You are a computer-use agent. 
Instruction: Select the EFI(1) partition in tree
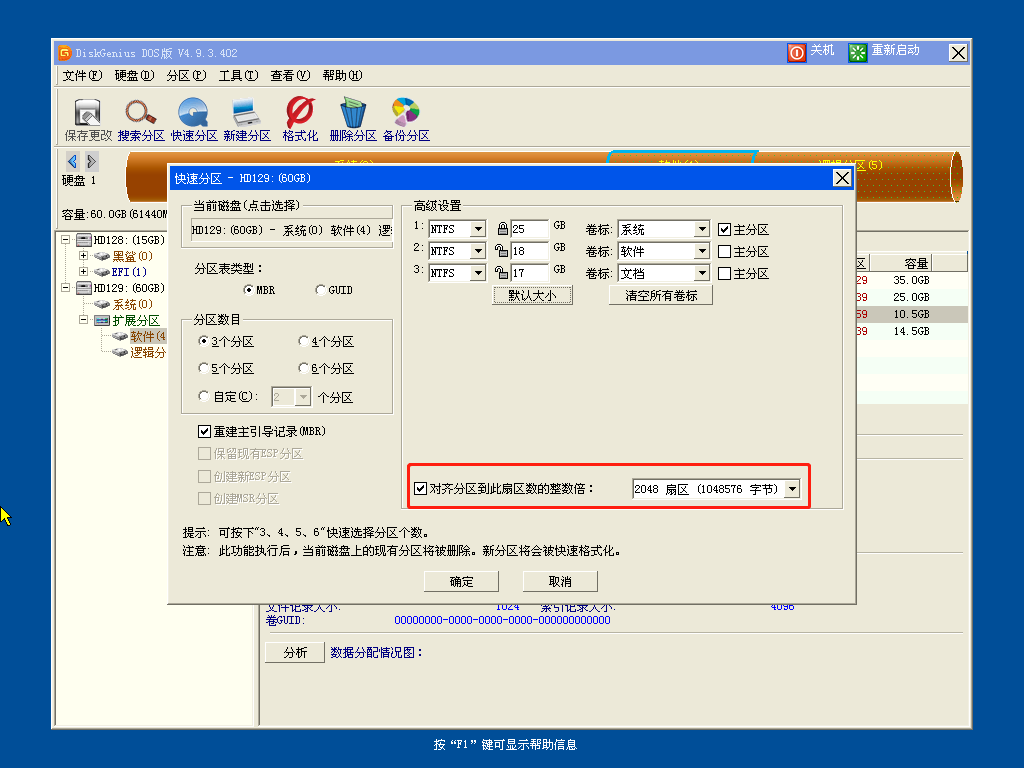point(129,272)
